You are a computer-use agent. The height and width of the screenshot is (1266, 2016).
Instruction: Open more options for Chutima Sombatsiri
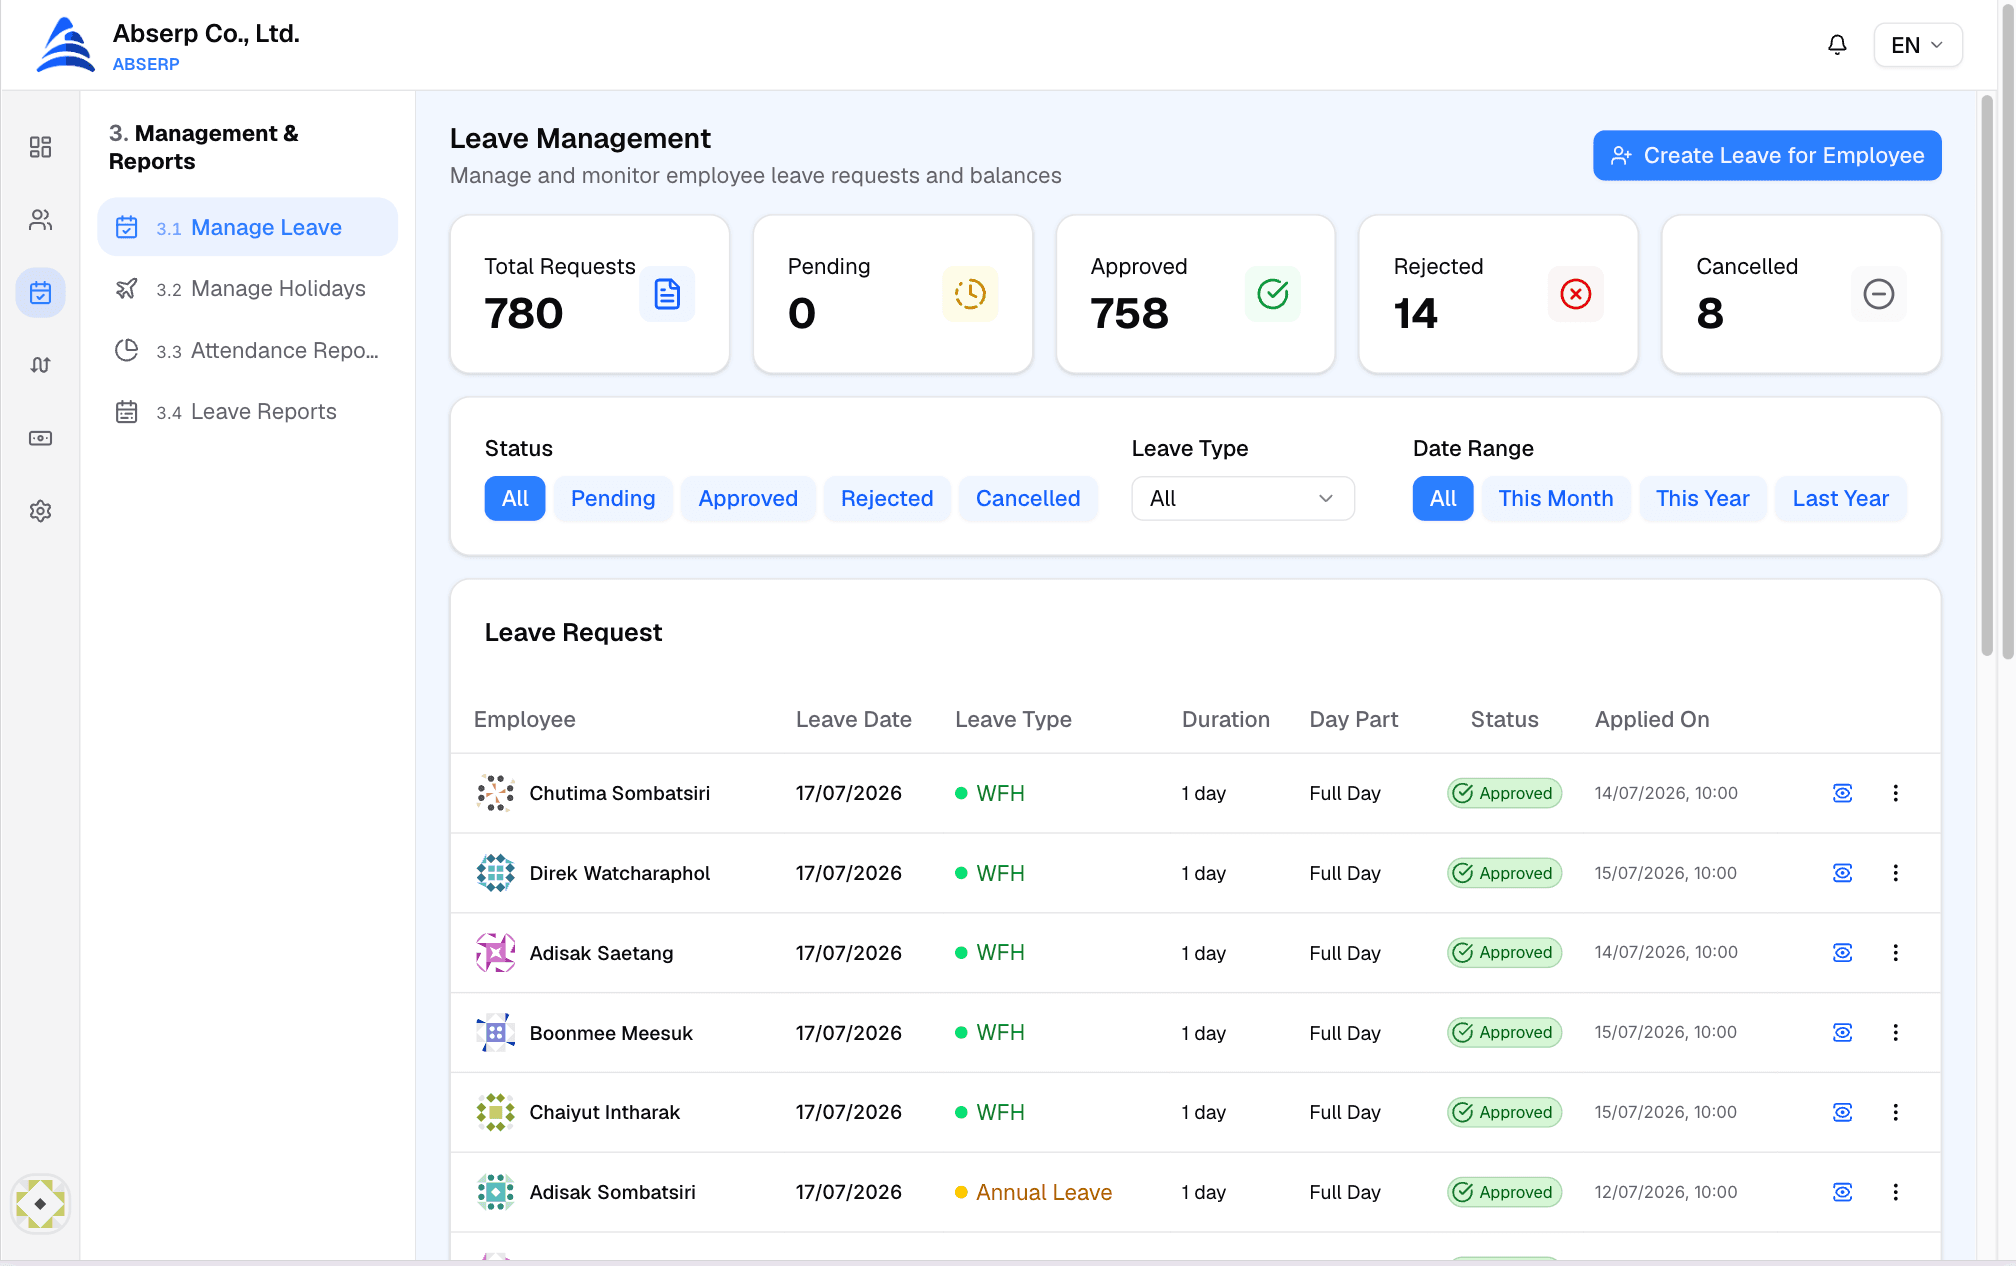(x=1895, y=793)
